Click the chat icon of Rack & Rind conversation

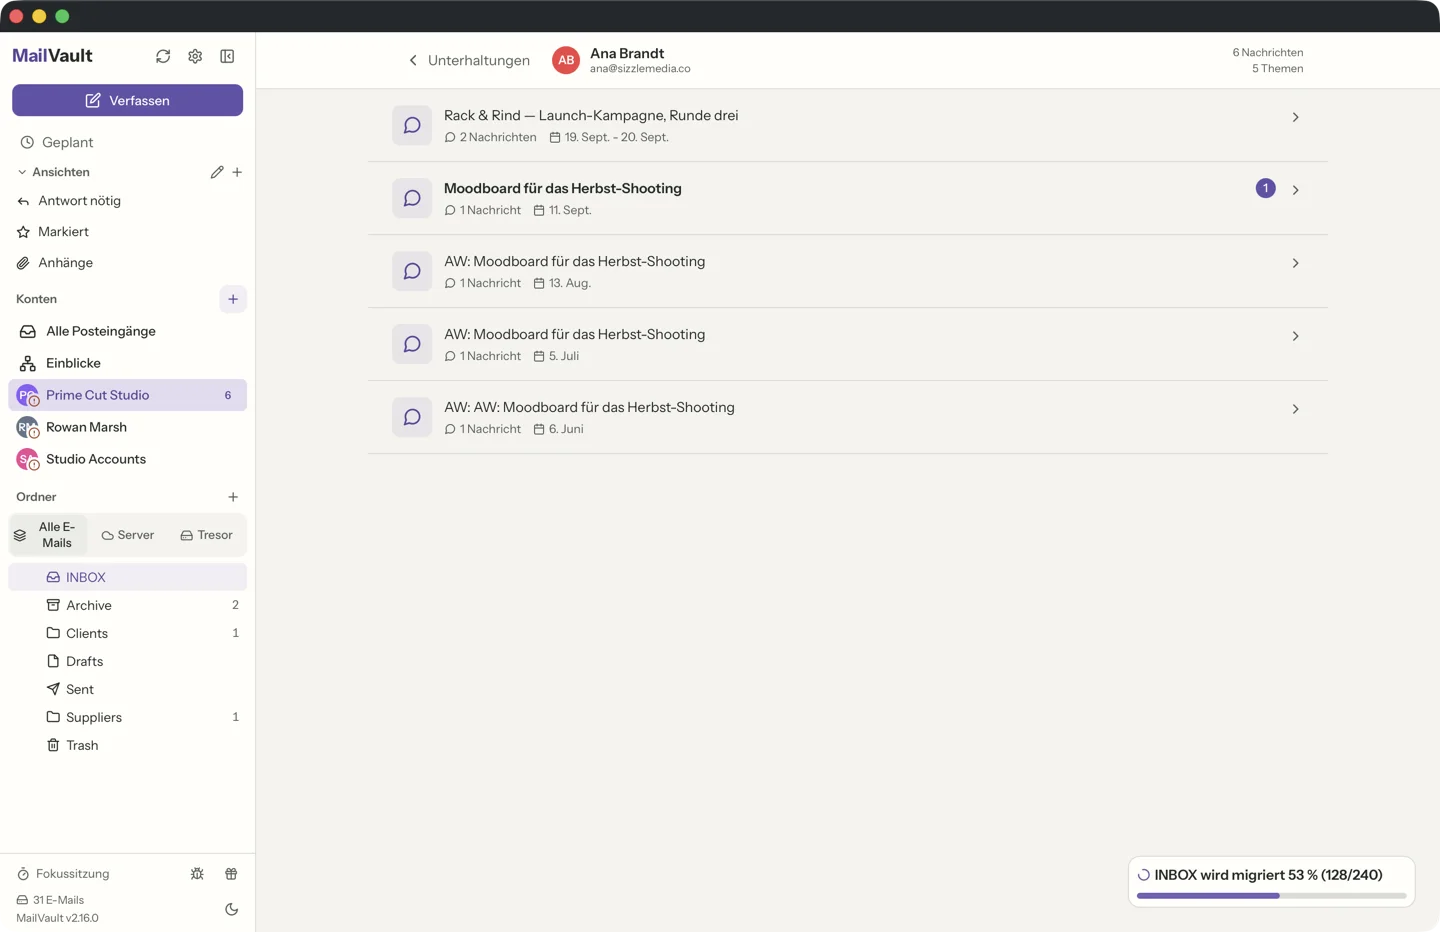412,125
